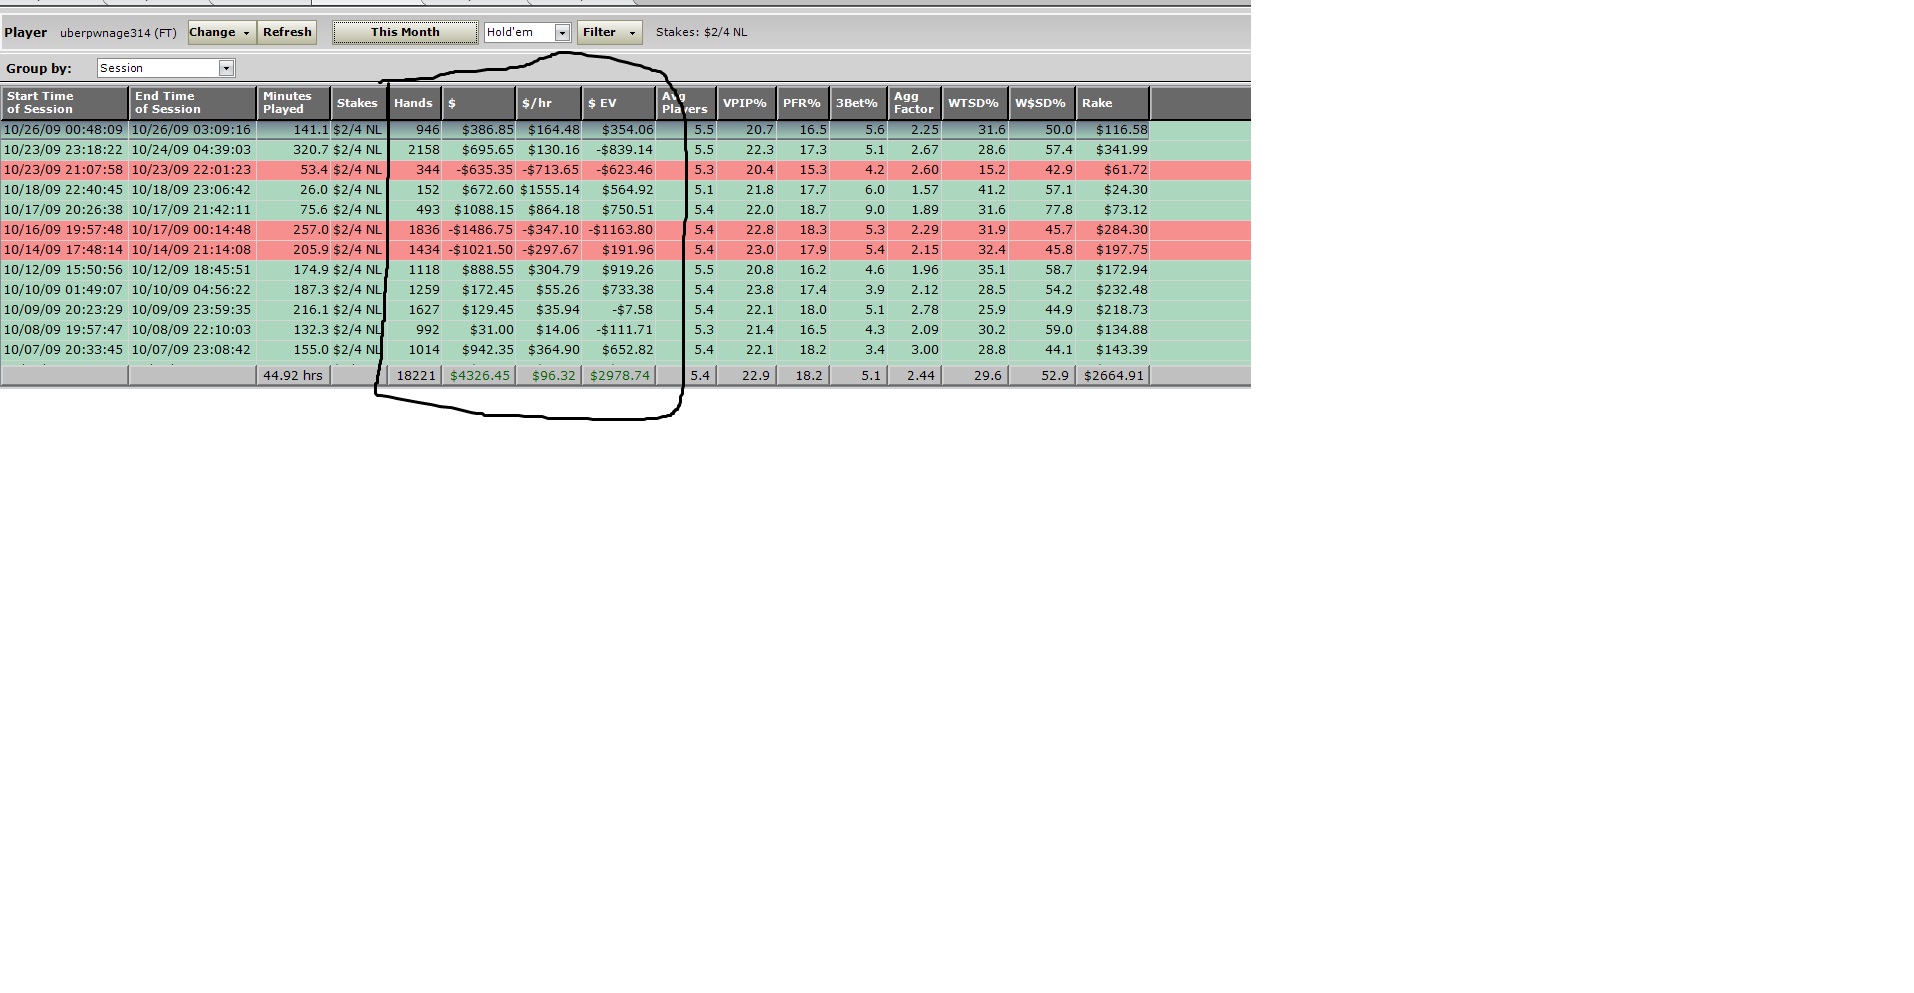Click the -$839.14 EV cell
Viewport: 1914px width, 993px height.
(618, 150)
